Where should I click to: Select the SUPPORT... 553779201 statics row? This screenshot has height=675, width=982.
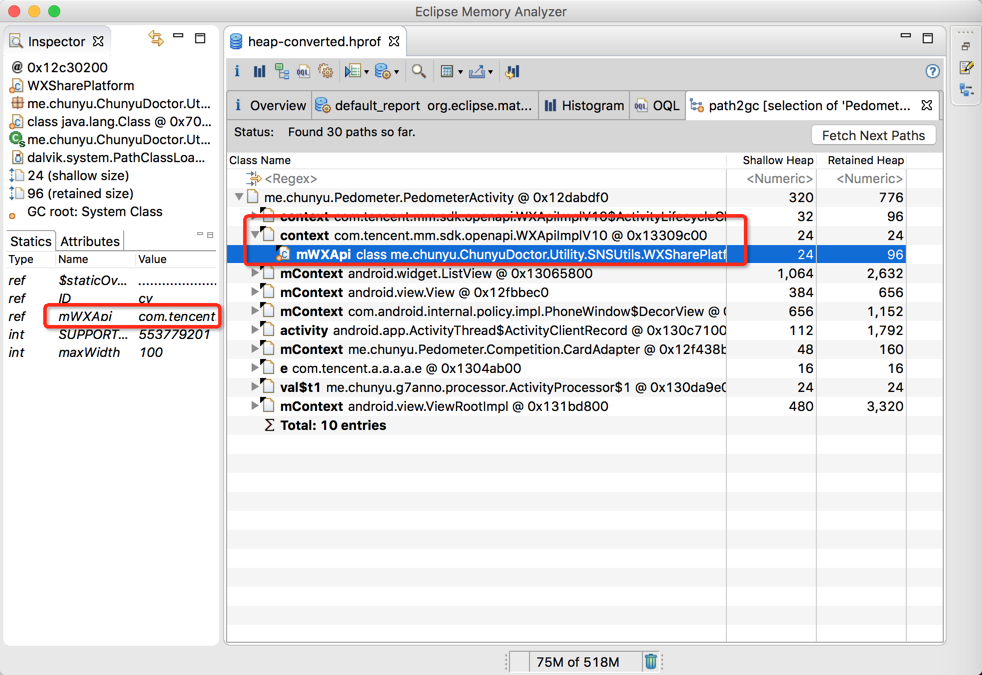[x=111, y=334]
